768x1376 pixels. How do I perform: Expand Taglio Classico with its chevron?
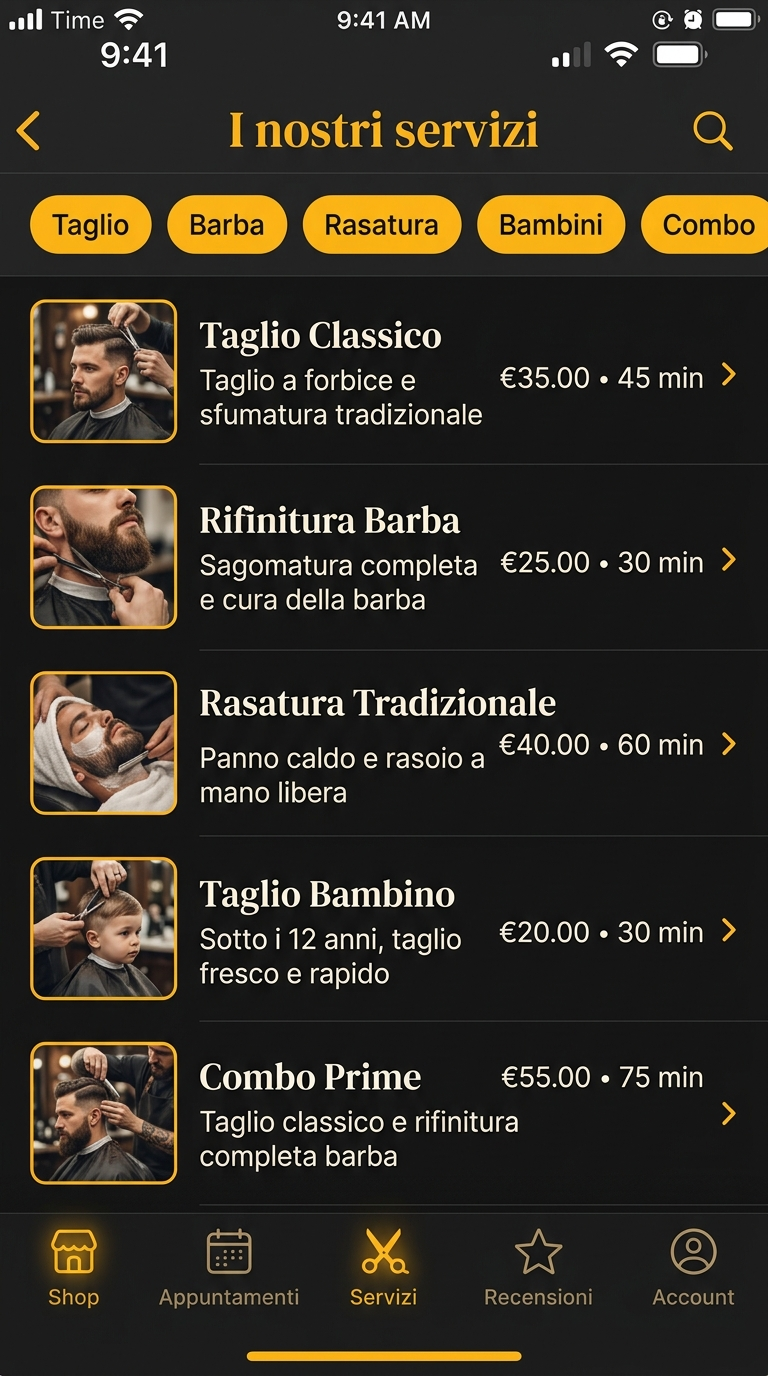tap(729, 375)
